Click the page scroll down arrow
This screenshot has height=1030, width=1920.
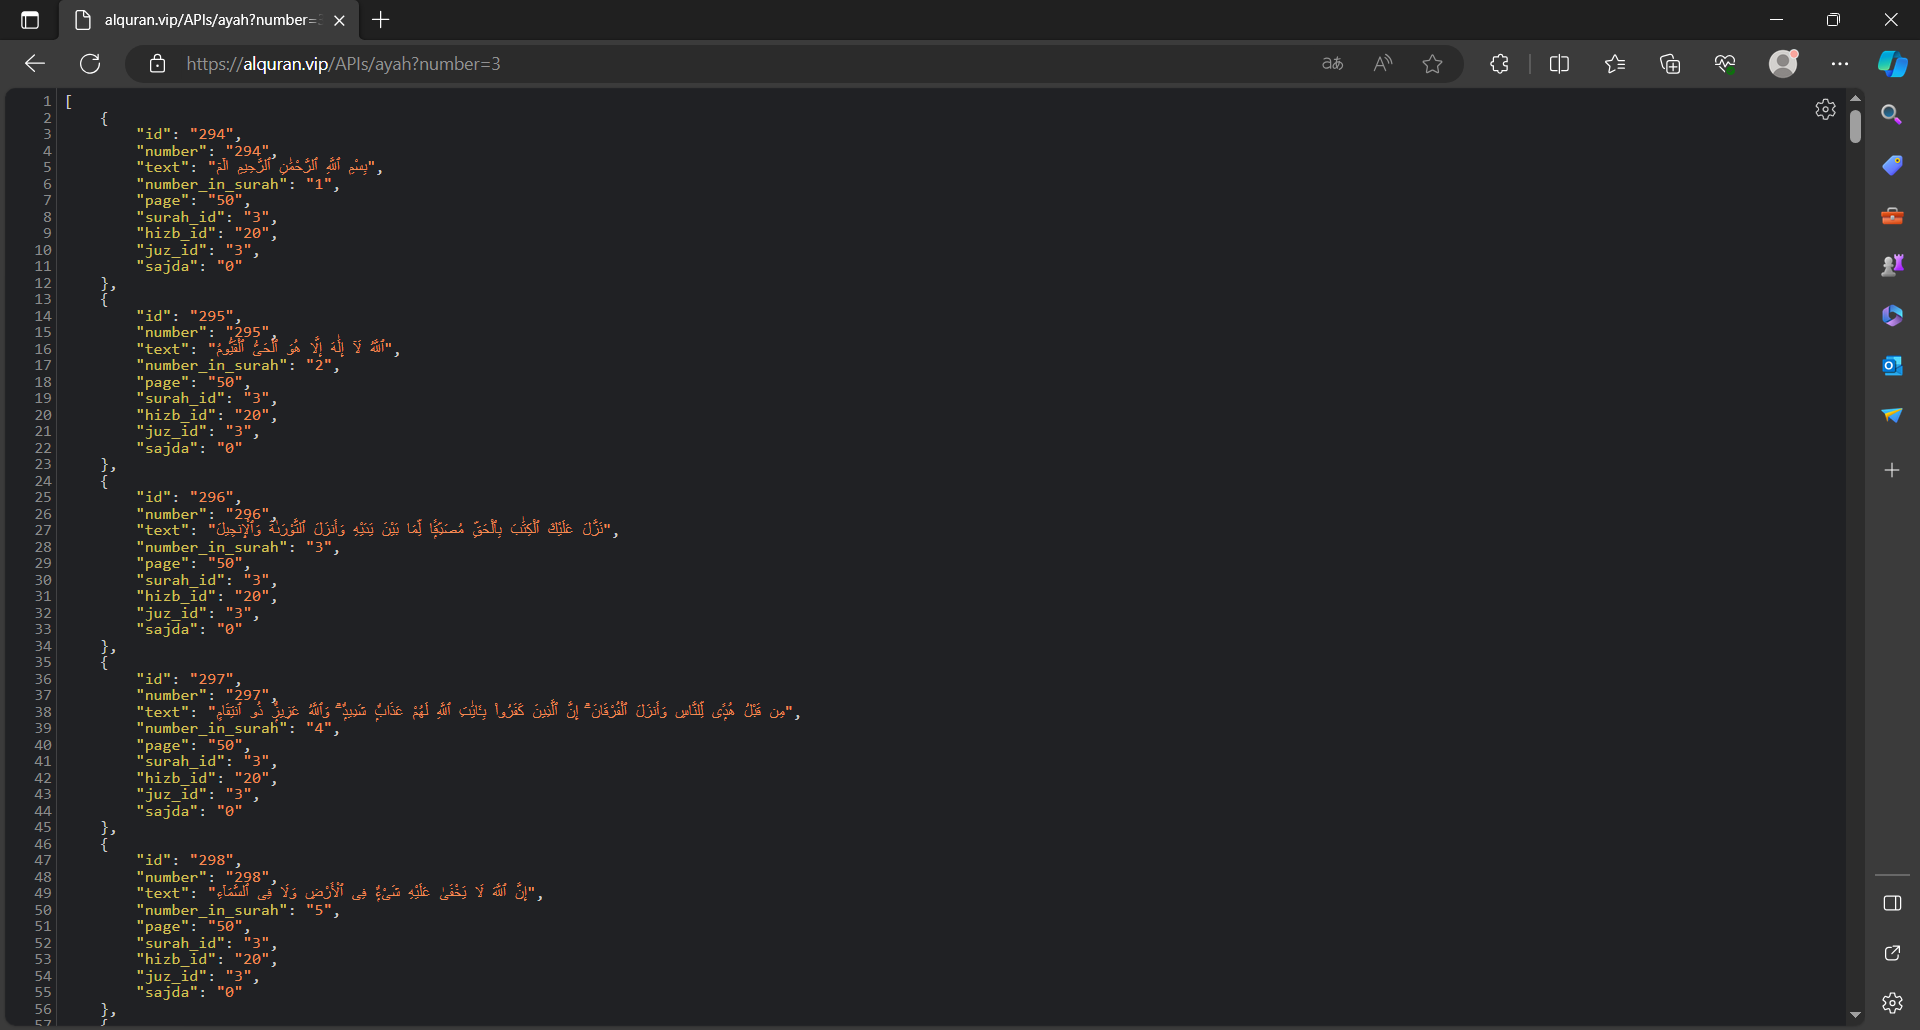coord(1855,1015)
